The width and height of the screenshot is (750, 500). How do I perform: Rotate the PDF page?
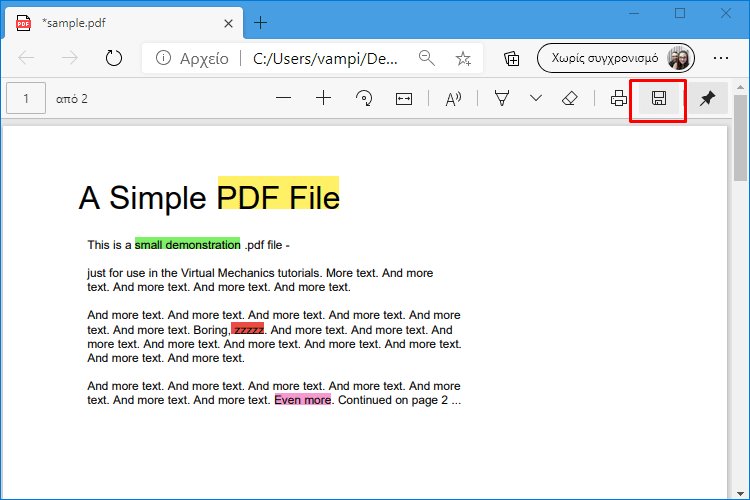[x=364, y=98]
